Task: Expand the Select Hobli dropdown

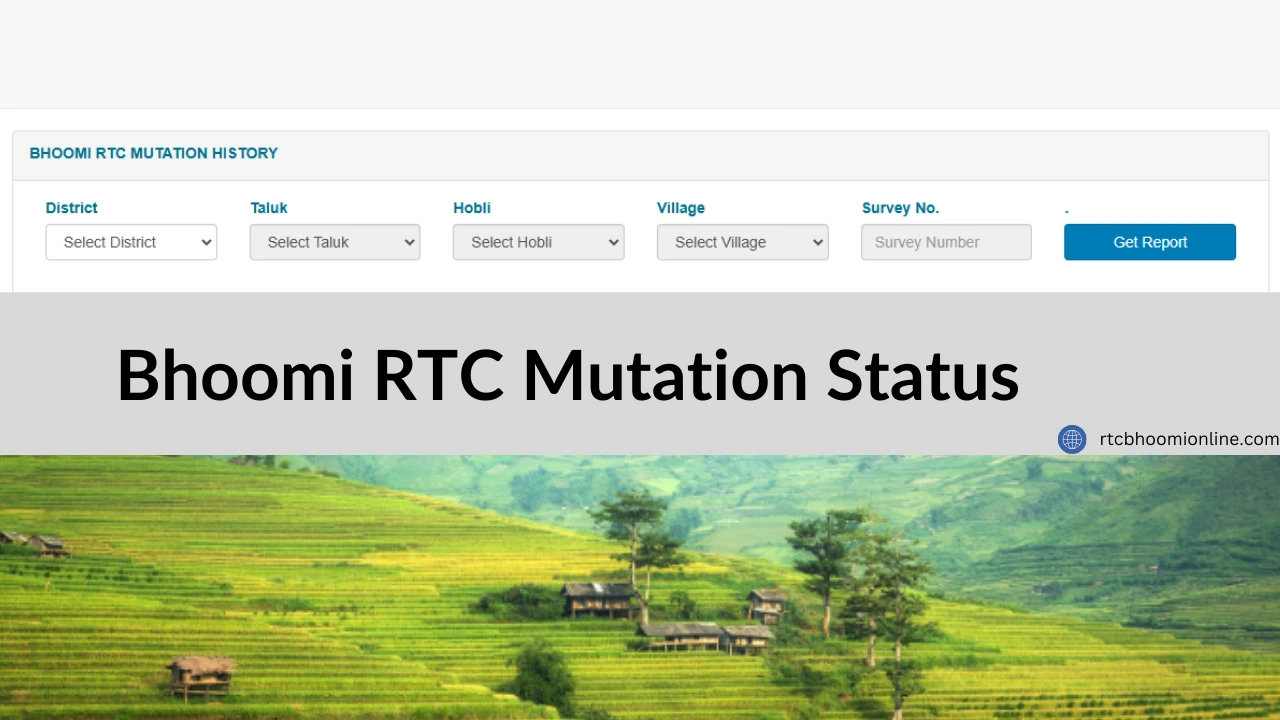Action: 539,242
